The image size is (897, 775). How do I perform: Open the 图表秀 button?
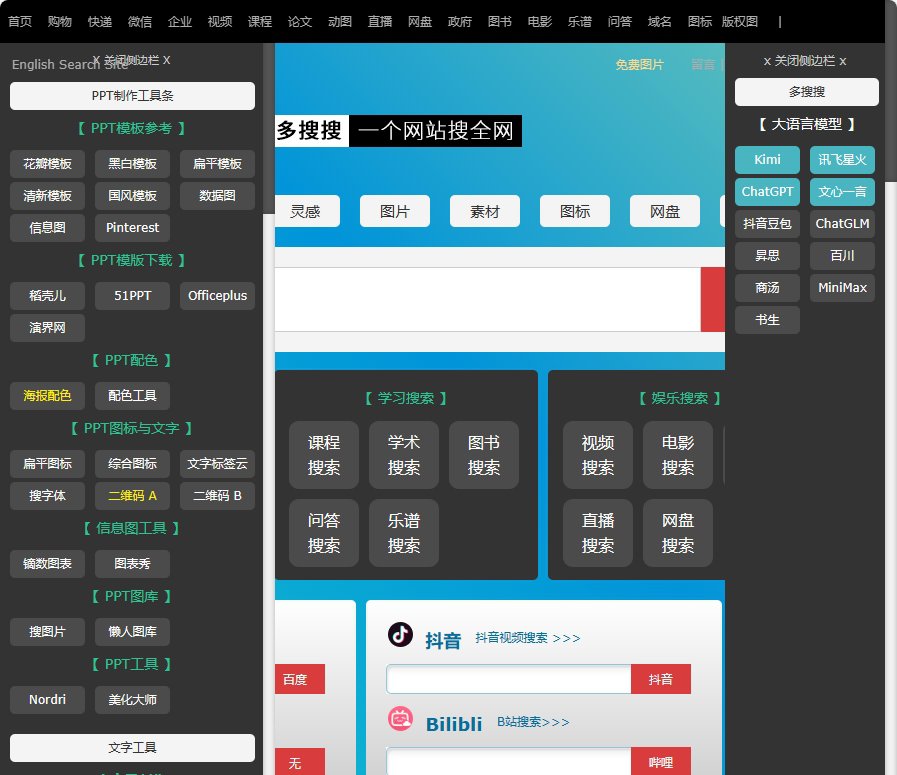132,564
